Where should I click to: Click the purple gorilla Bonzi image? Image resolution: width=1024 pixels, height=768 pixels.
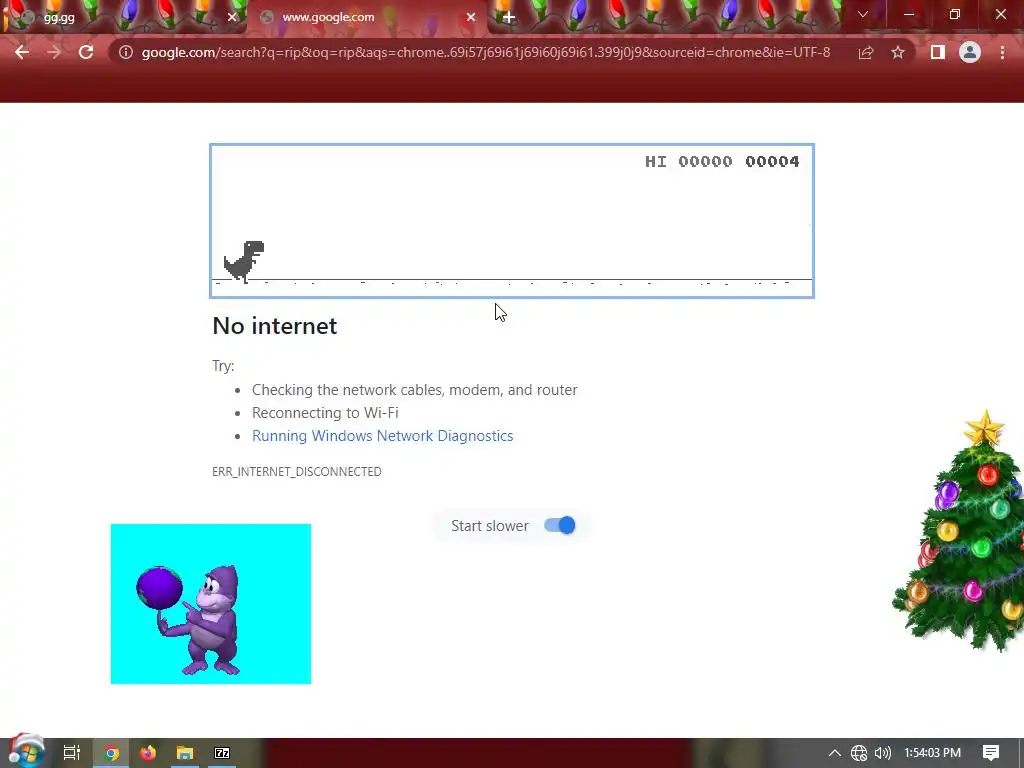click(x=211, y=604)
